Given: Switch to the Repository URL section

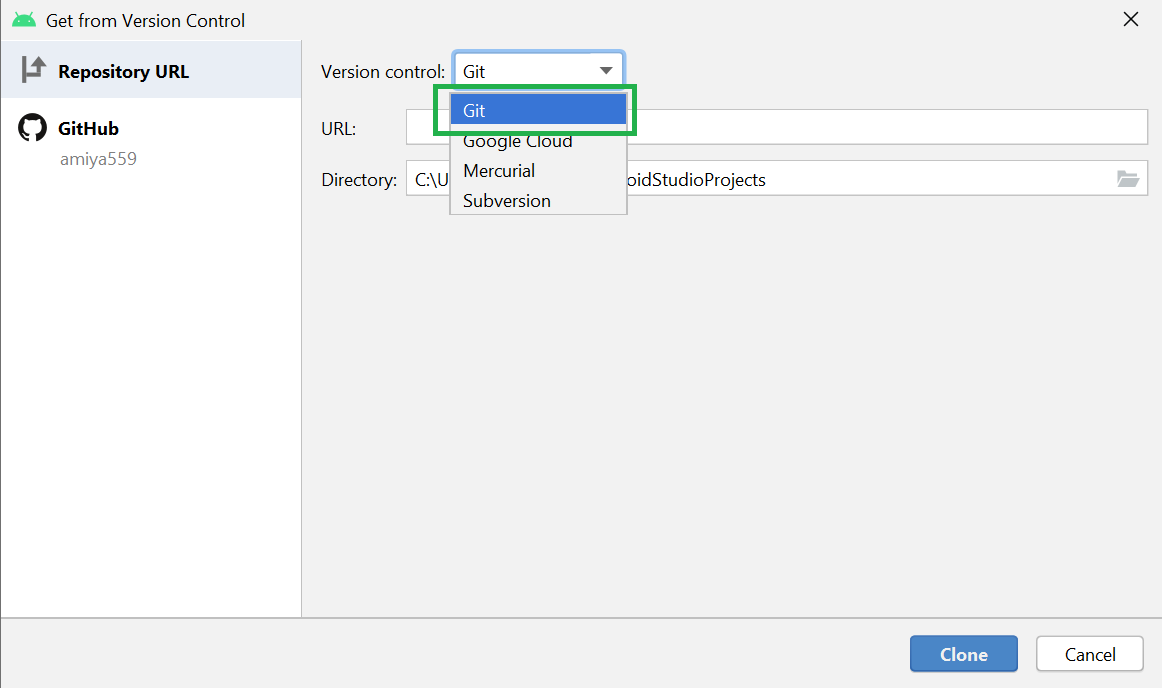Looking at the screenshot, I should [123, 72].
